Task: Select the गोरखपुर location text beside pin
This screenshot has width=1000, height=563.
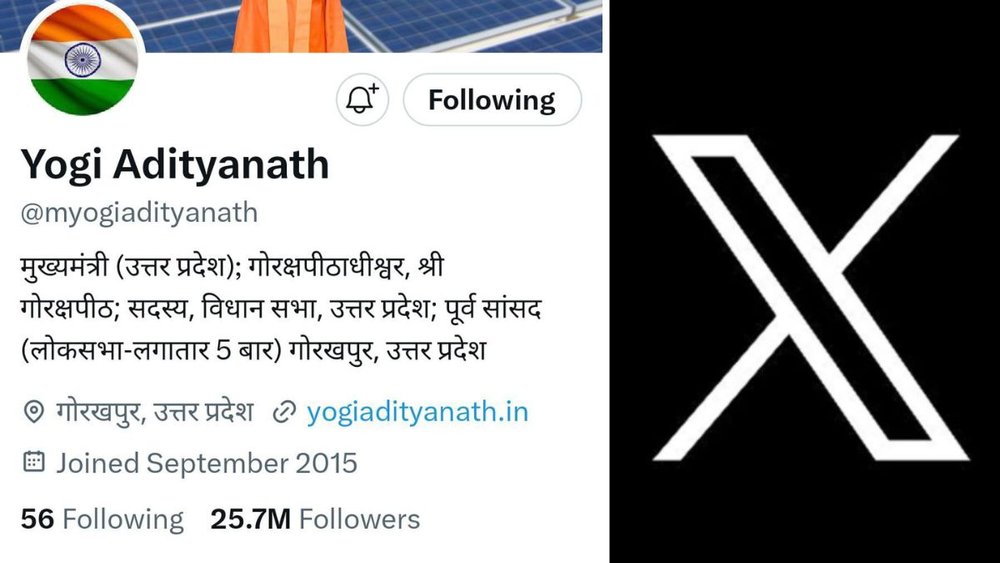Action: (x=154, y=412)
